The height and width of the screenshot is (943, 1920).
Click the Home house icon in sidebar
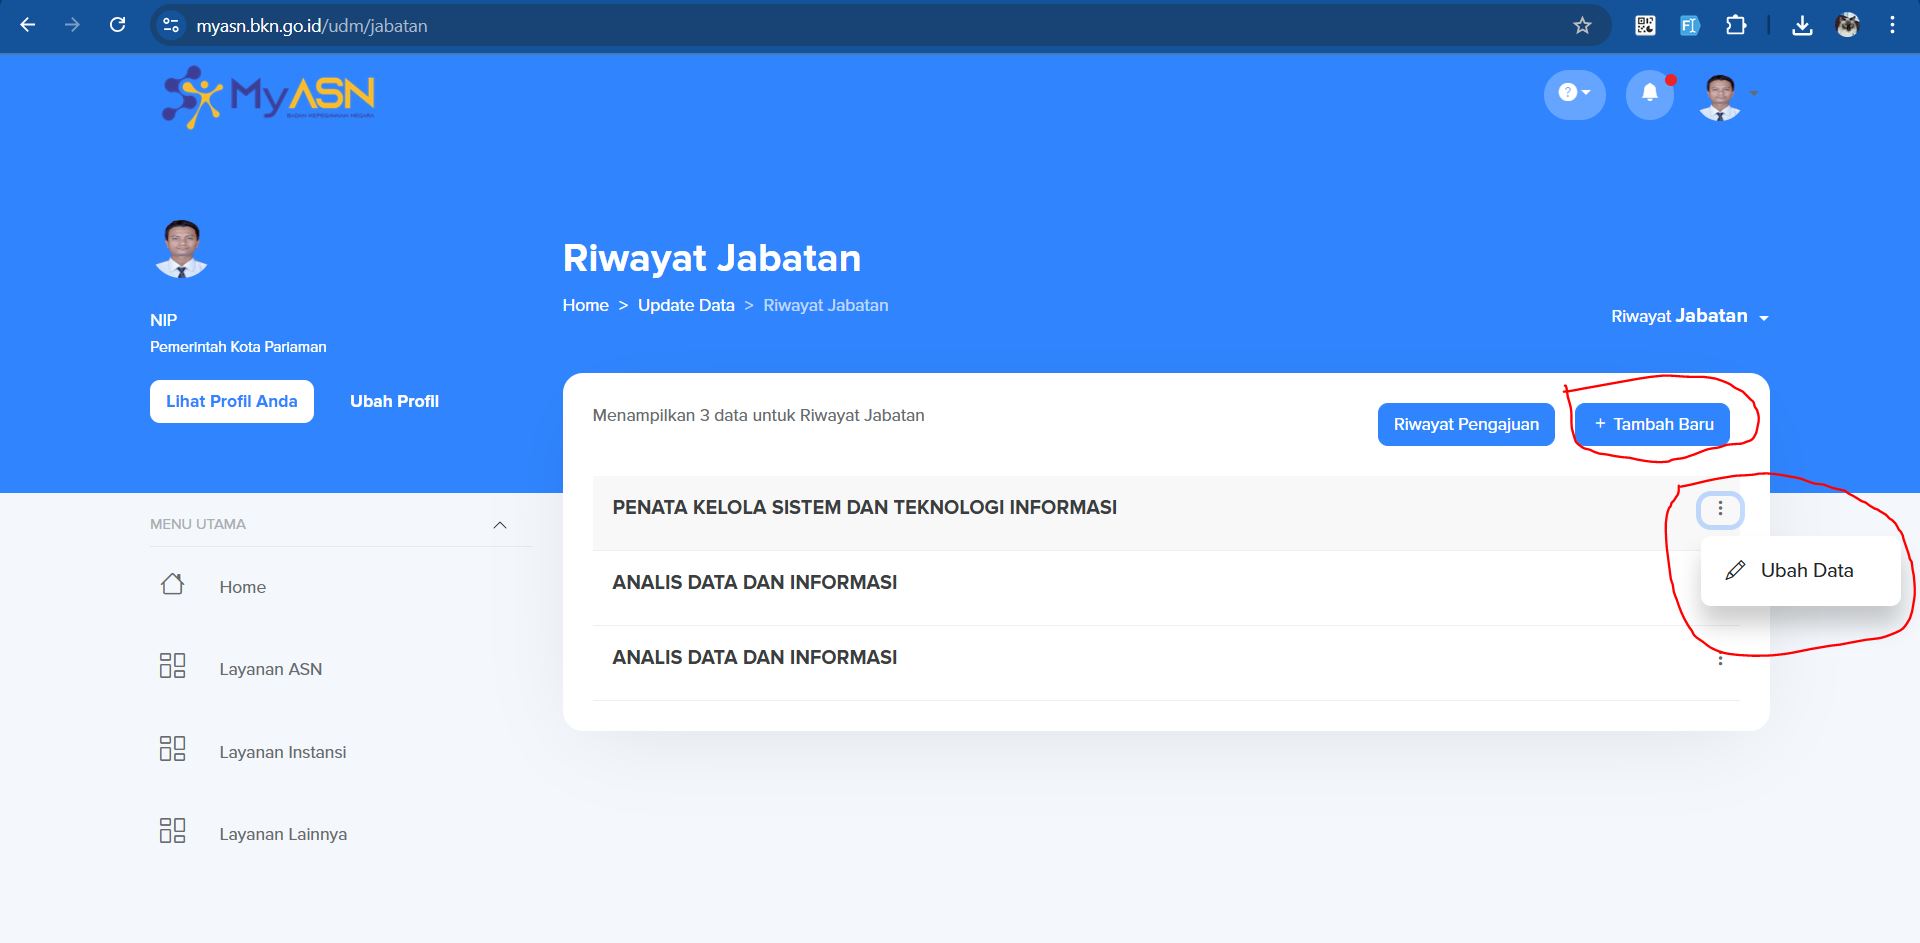[x=172, y=585]
